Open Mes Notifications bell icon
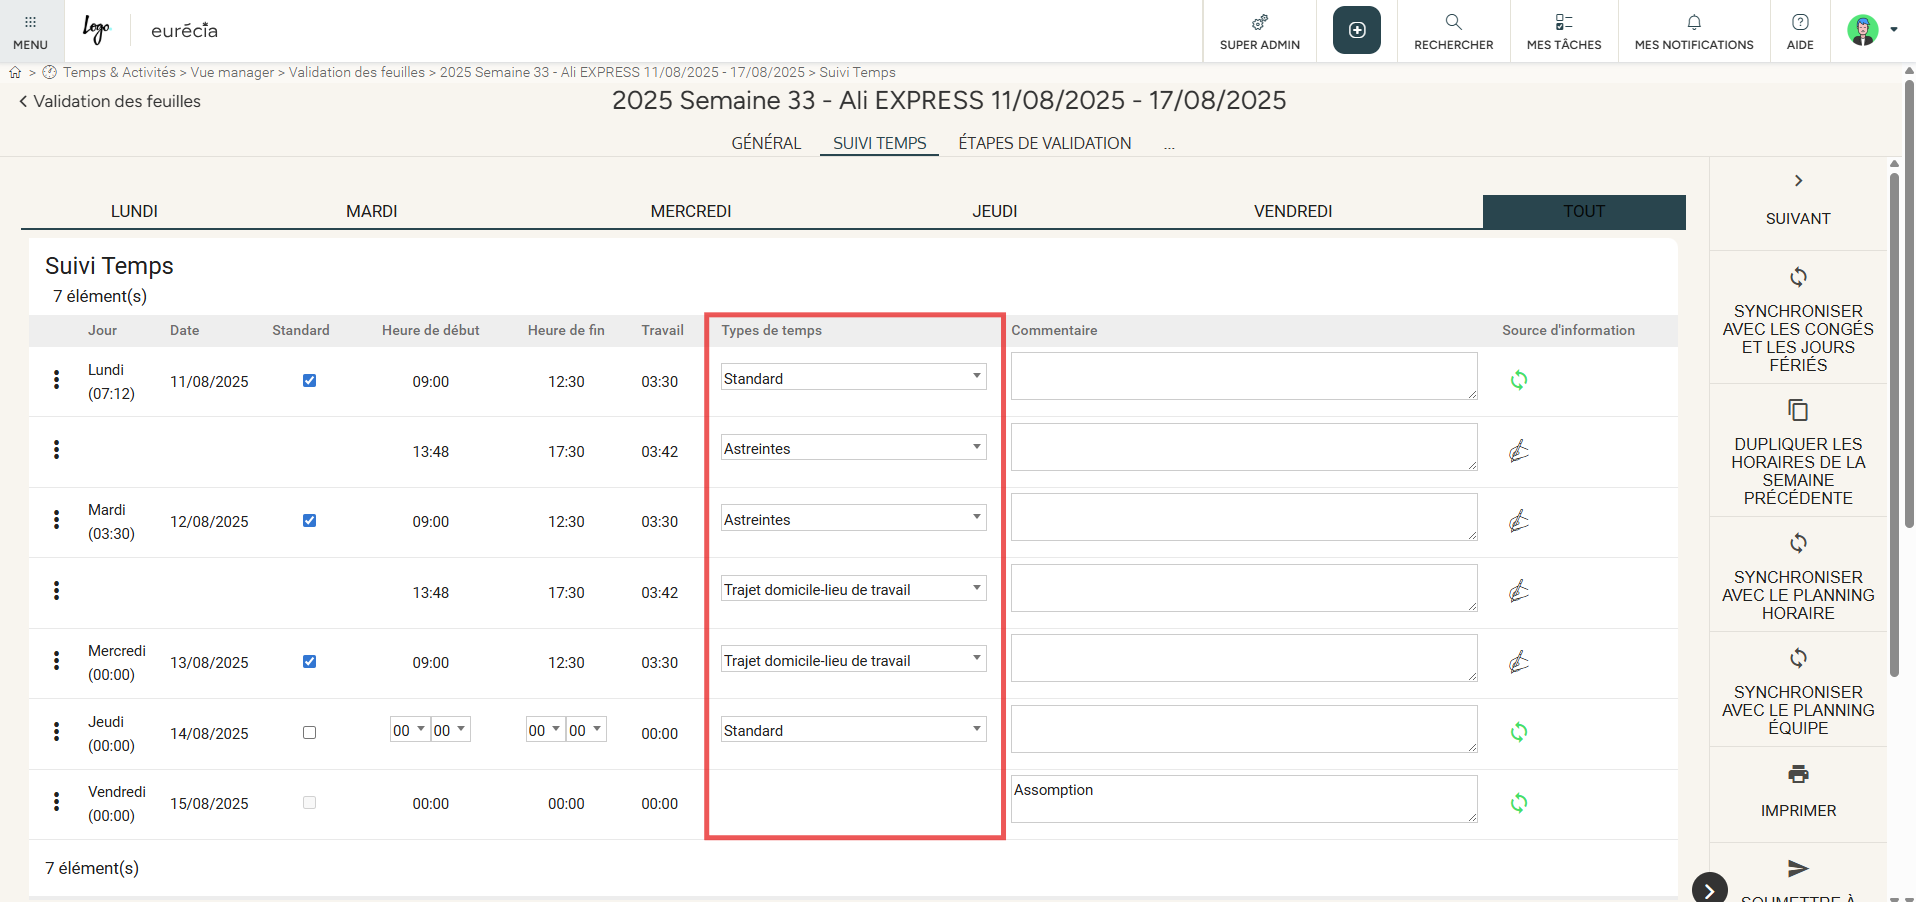This screenshot has height=902, width=1916. [1693, 22]
